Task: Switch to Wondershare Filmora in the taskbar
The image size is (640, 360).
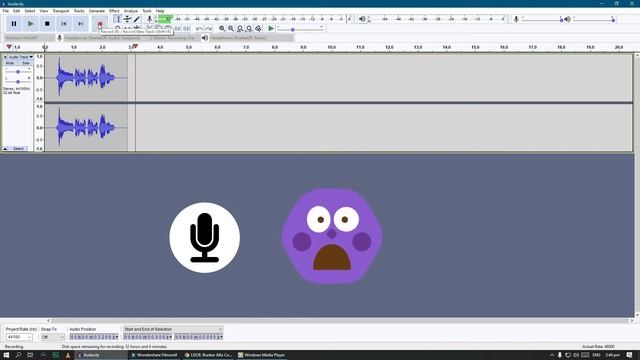Action: 154,355
